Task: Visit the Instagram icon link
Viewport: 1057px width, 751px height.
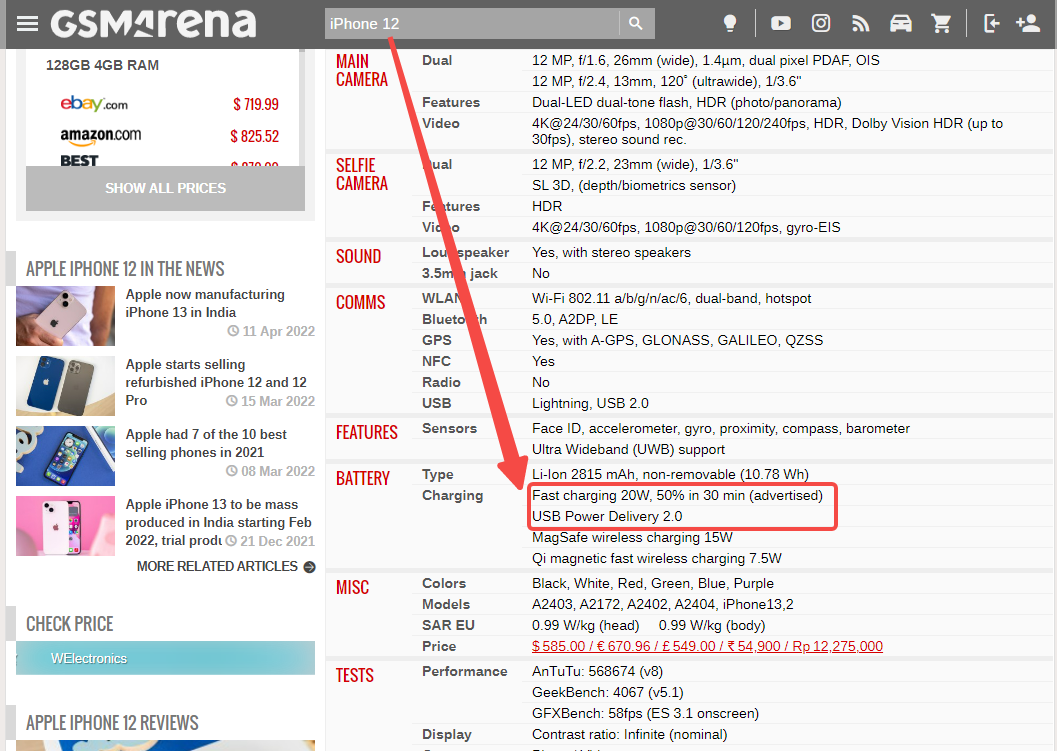Action: 821,23
